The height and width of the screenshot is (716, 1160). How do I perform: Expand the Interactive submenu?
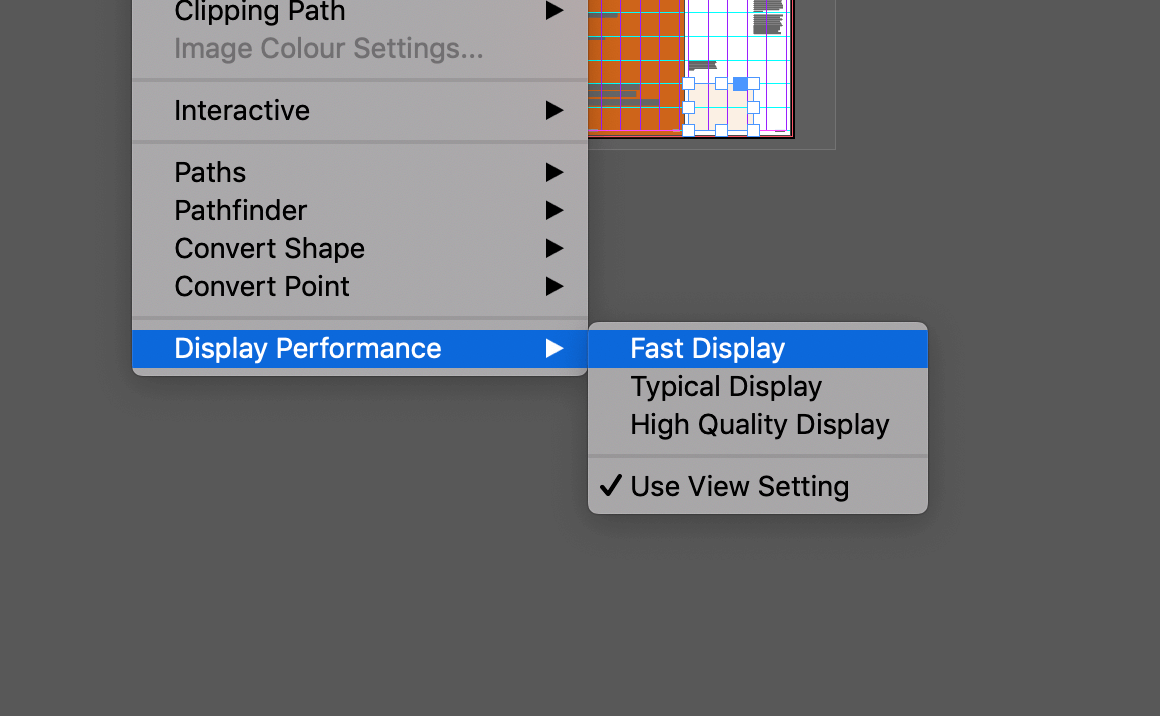coord(242,111)
